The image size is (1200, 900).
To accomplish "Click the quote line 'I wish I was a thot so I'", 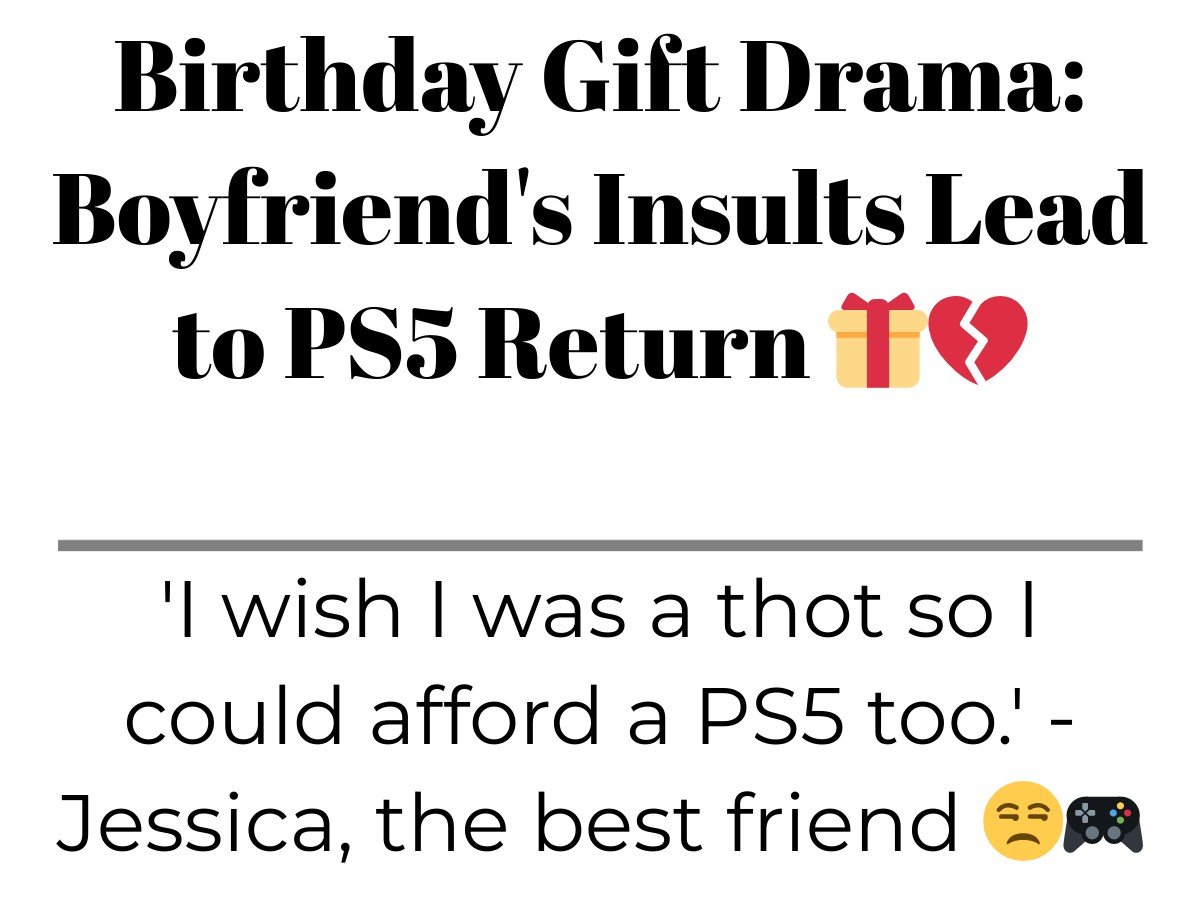I will click(600, 613).
